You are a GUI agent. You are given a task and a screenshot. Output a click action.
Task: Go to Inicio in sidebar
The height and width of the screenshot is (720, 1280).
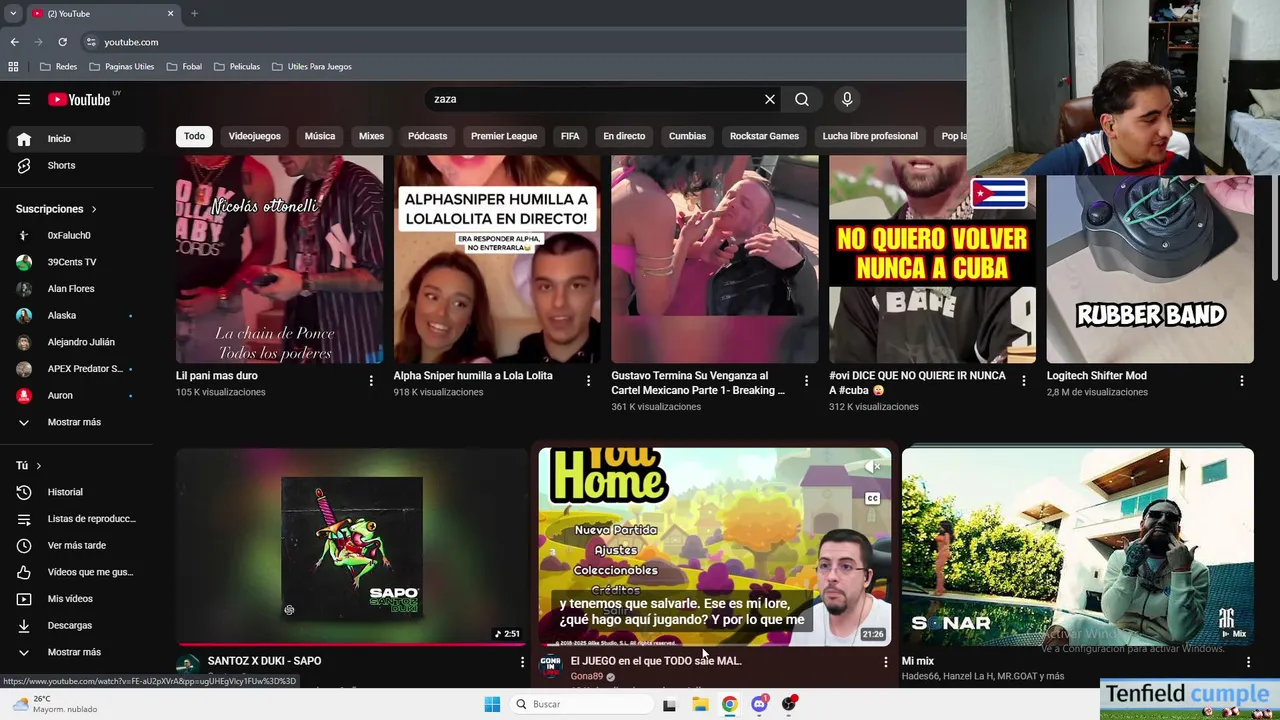(75, 139)
